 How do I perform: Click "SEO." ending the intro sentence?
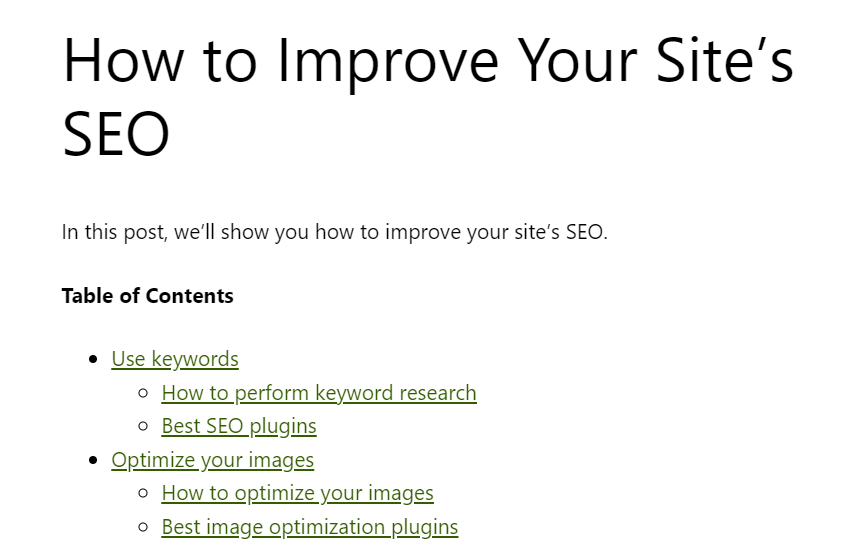(586, 233)
